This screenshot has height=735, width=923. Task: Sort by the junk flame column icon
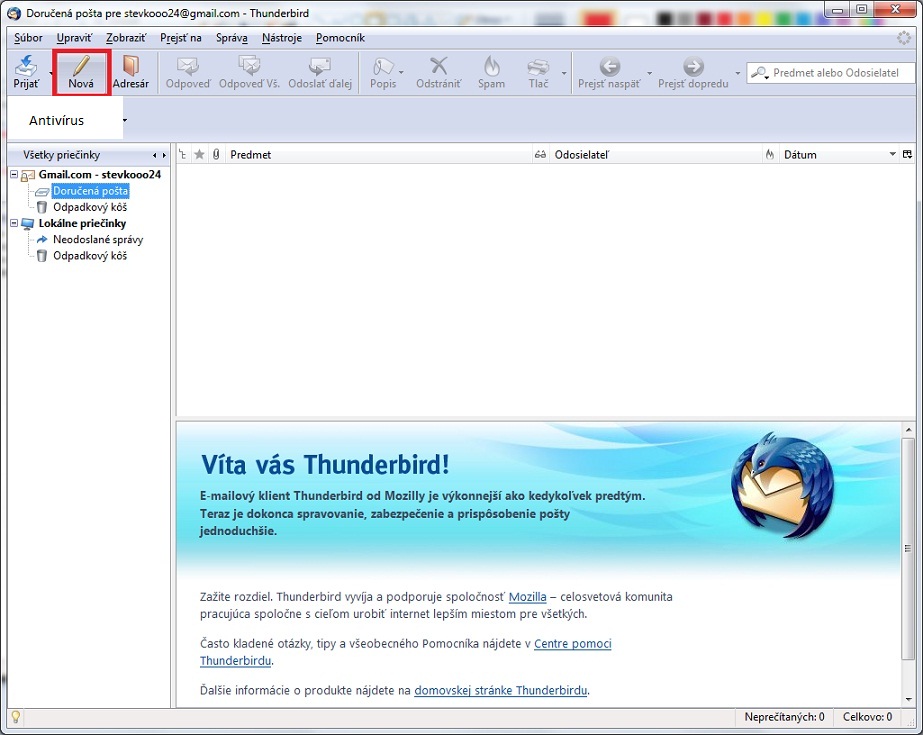pos(769,155)
